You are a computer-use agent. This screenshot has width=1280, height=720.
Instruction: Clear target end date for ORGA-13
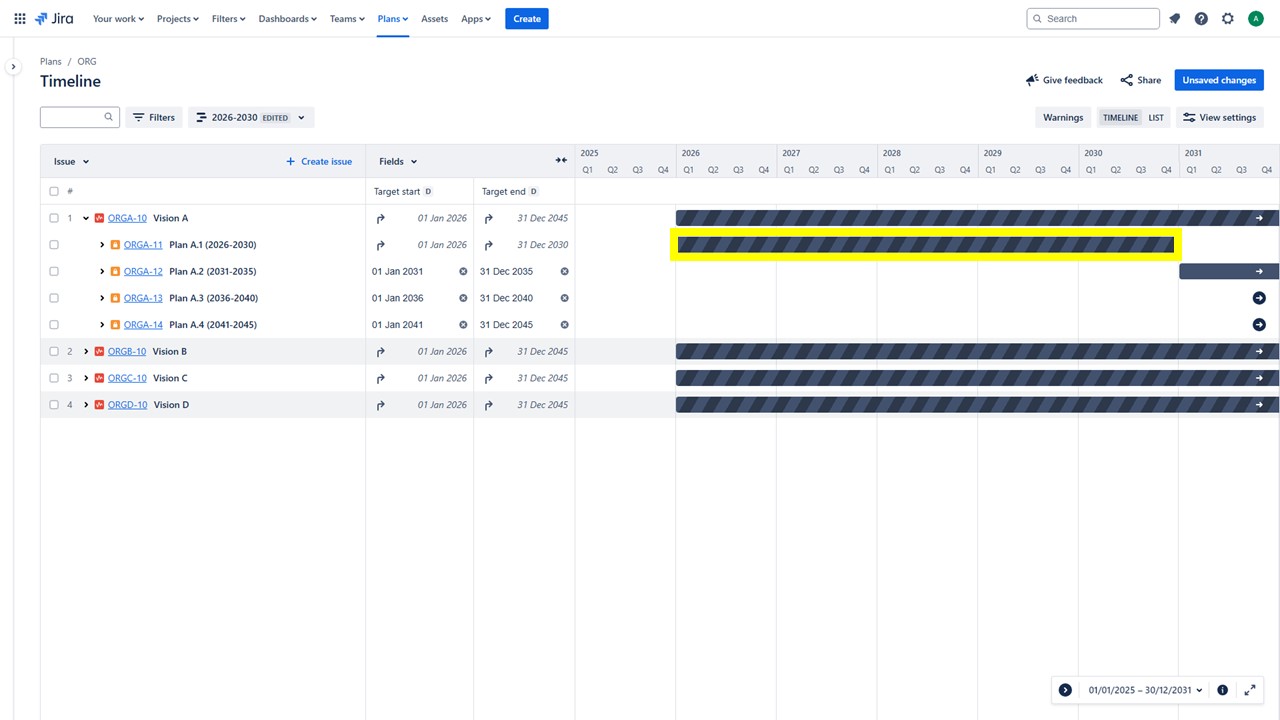coord(564,298)
